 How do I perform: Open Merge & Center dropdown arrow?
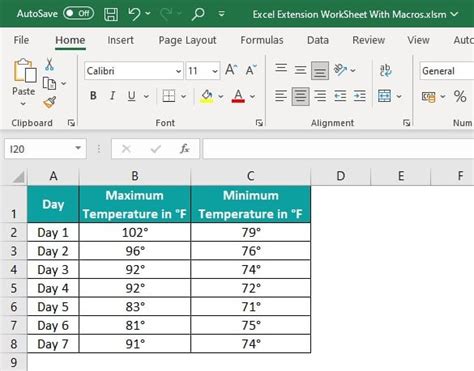click(399, 96)
